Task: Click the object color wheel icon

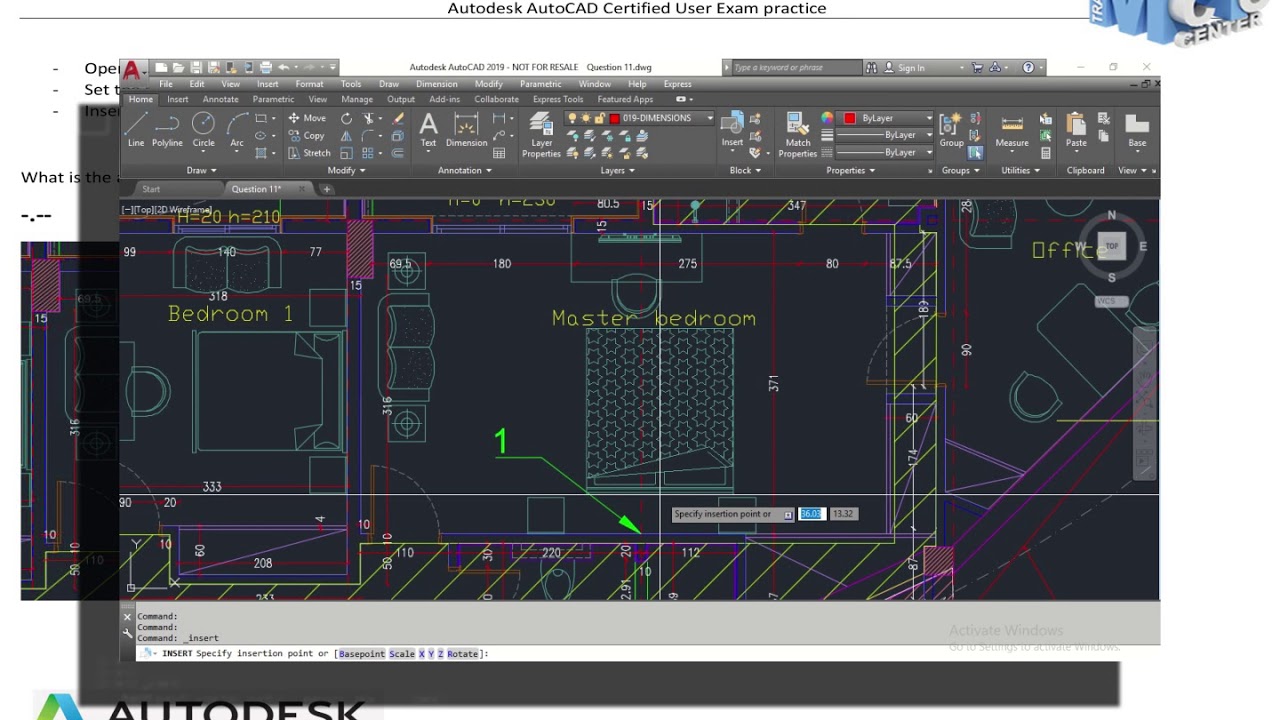Action: click(827, 118)
